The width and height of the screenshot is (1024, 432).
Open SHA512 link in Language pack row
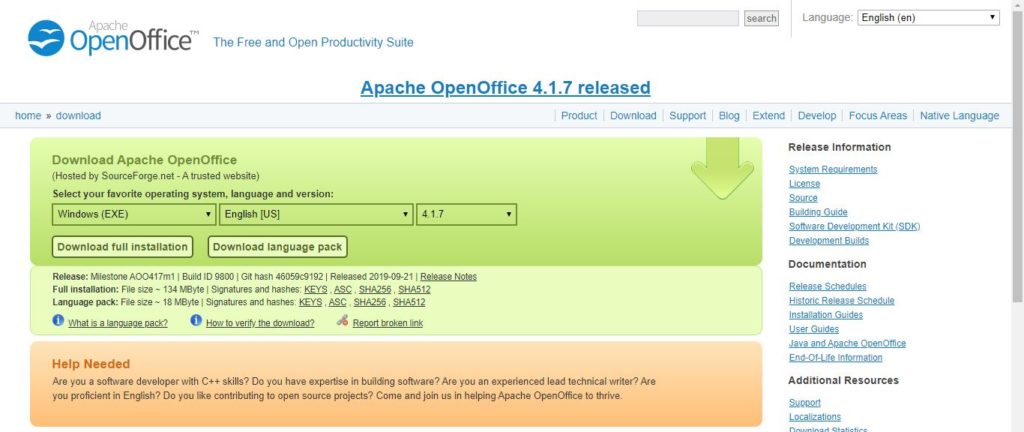coord(409,303)
